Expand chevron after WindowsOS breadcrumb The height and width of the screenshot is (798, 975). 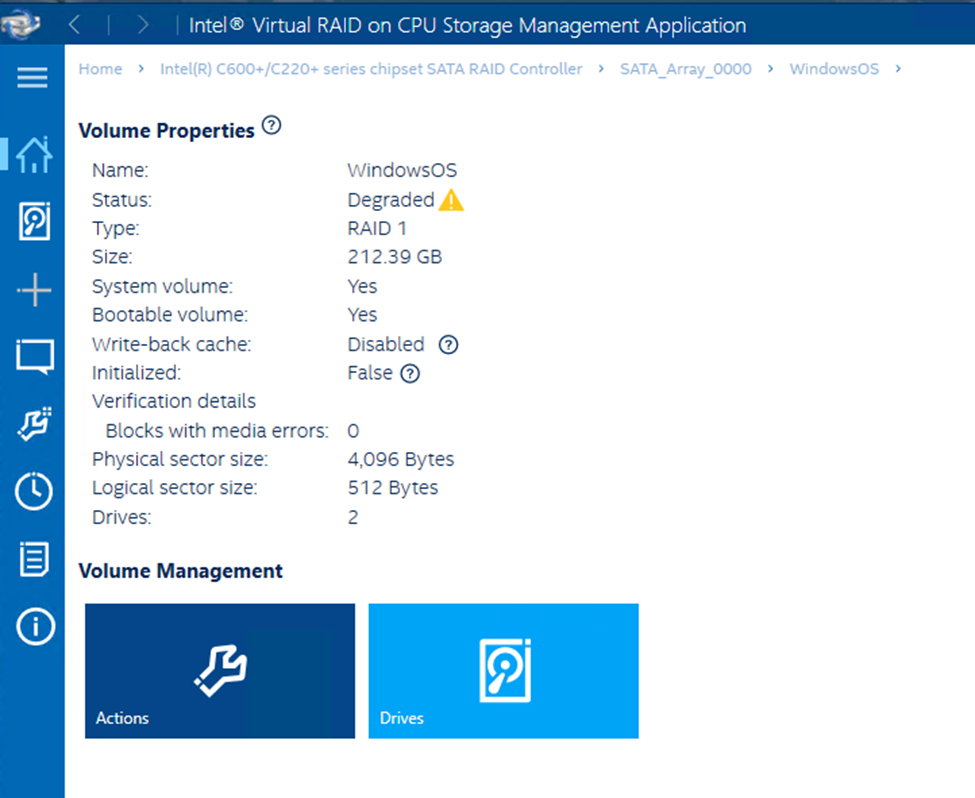pyautogui.click(x=898, y=68)
